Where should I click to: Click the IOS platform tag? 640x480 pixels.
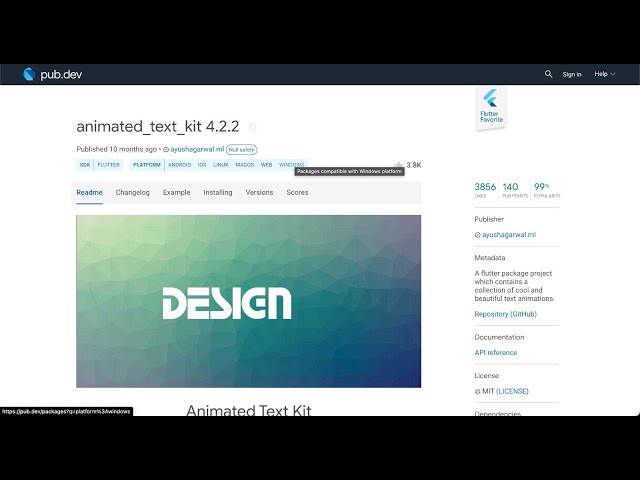click(202, 165)
